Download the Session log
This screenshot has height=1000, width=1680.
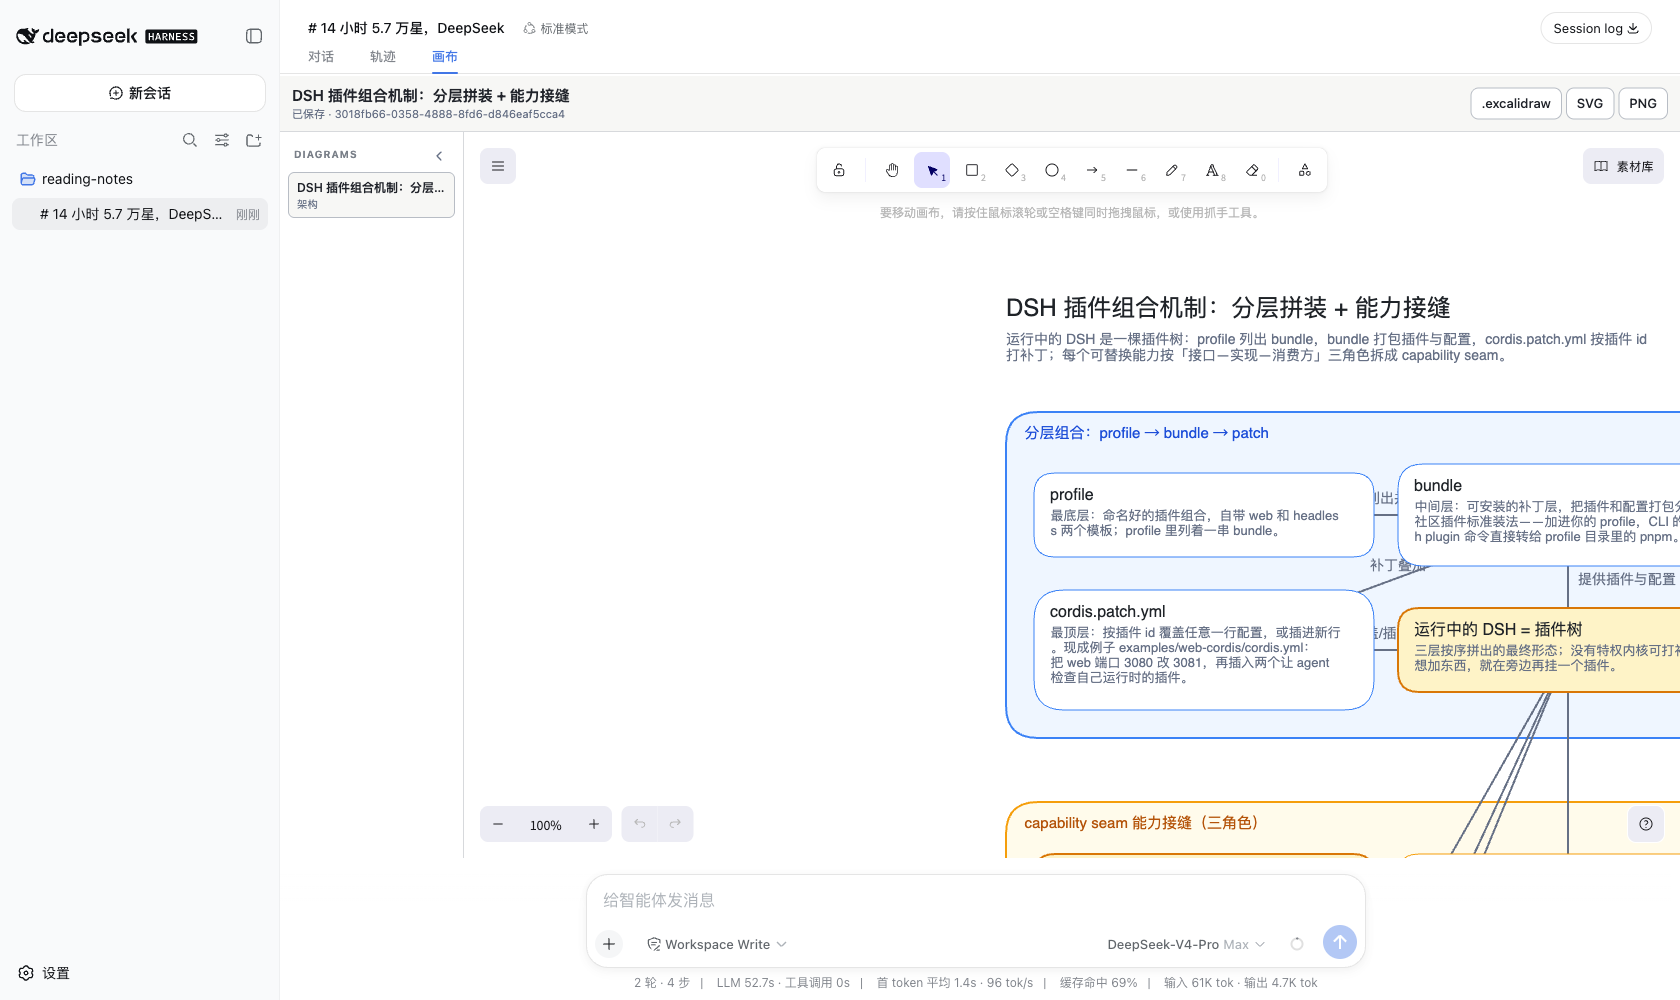point(1596,28)
